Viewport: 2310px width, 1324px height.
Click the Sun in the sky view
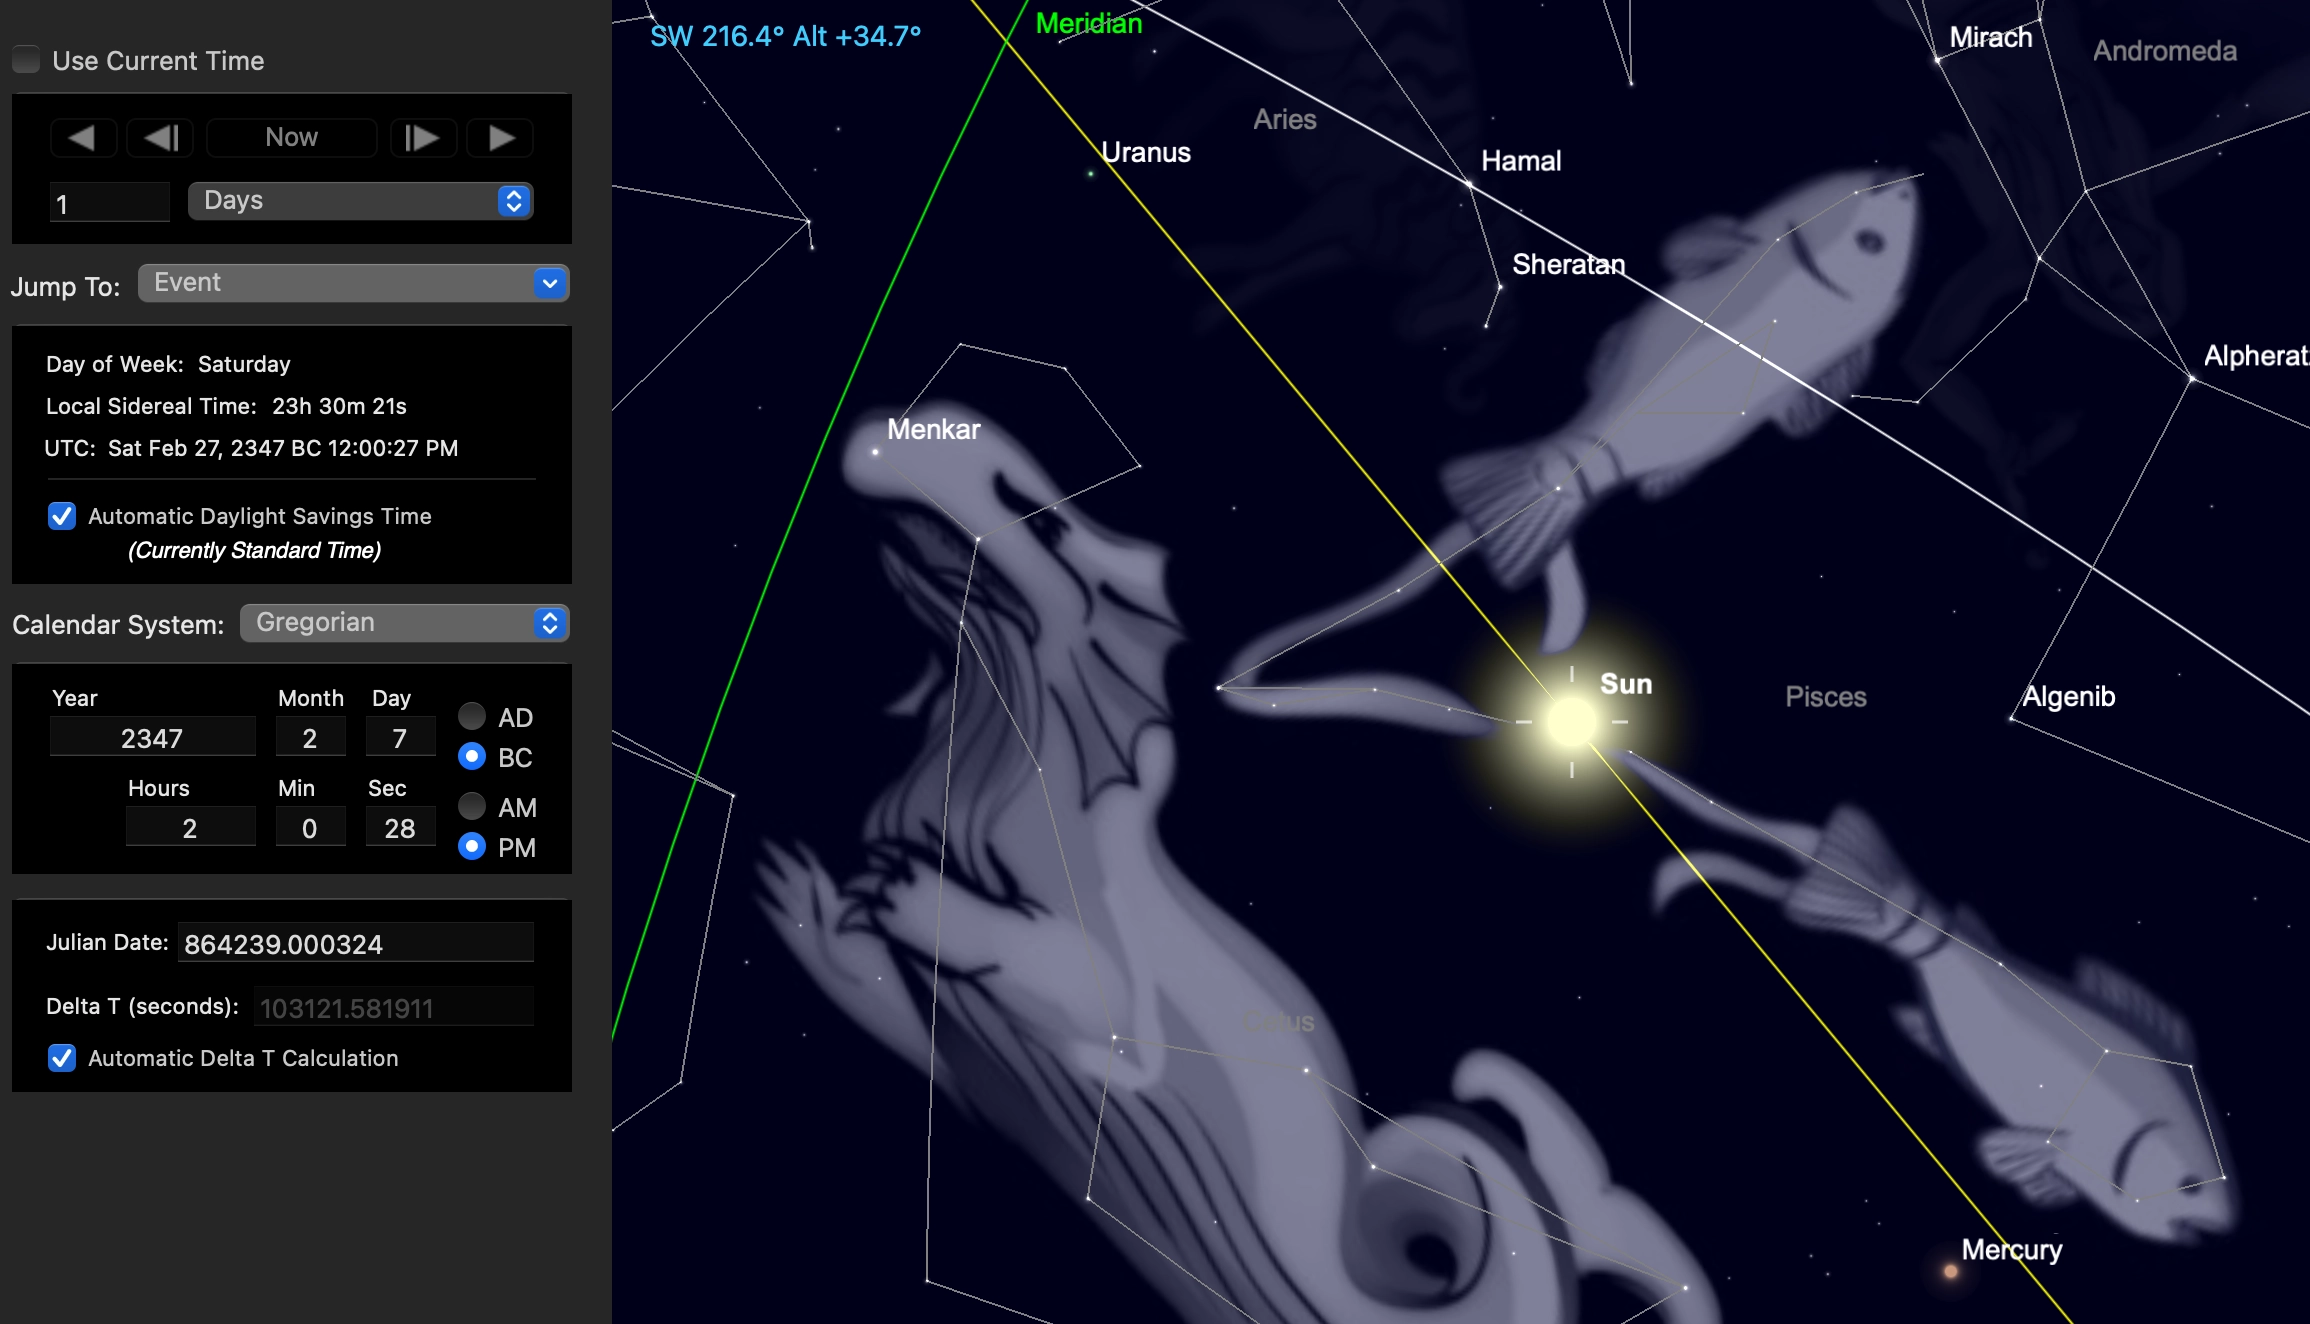(x=1571, y=721)
